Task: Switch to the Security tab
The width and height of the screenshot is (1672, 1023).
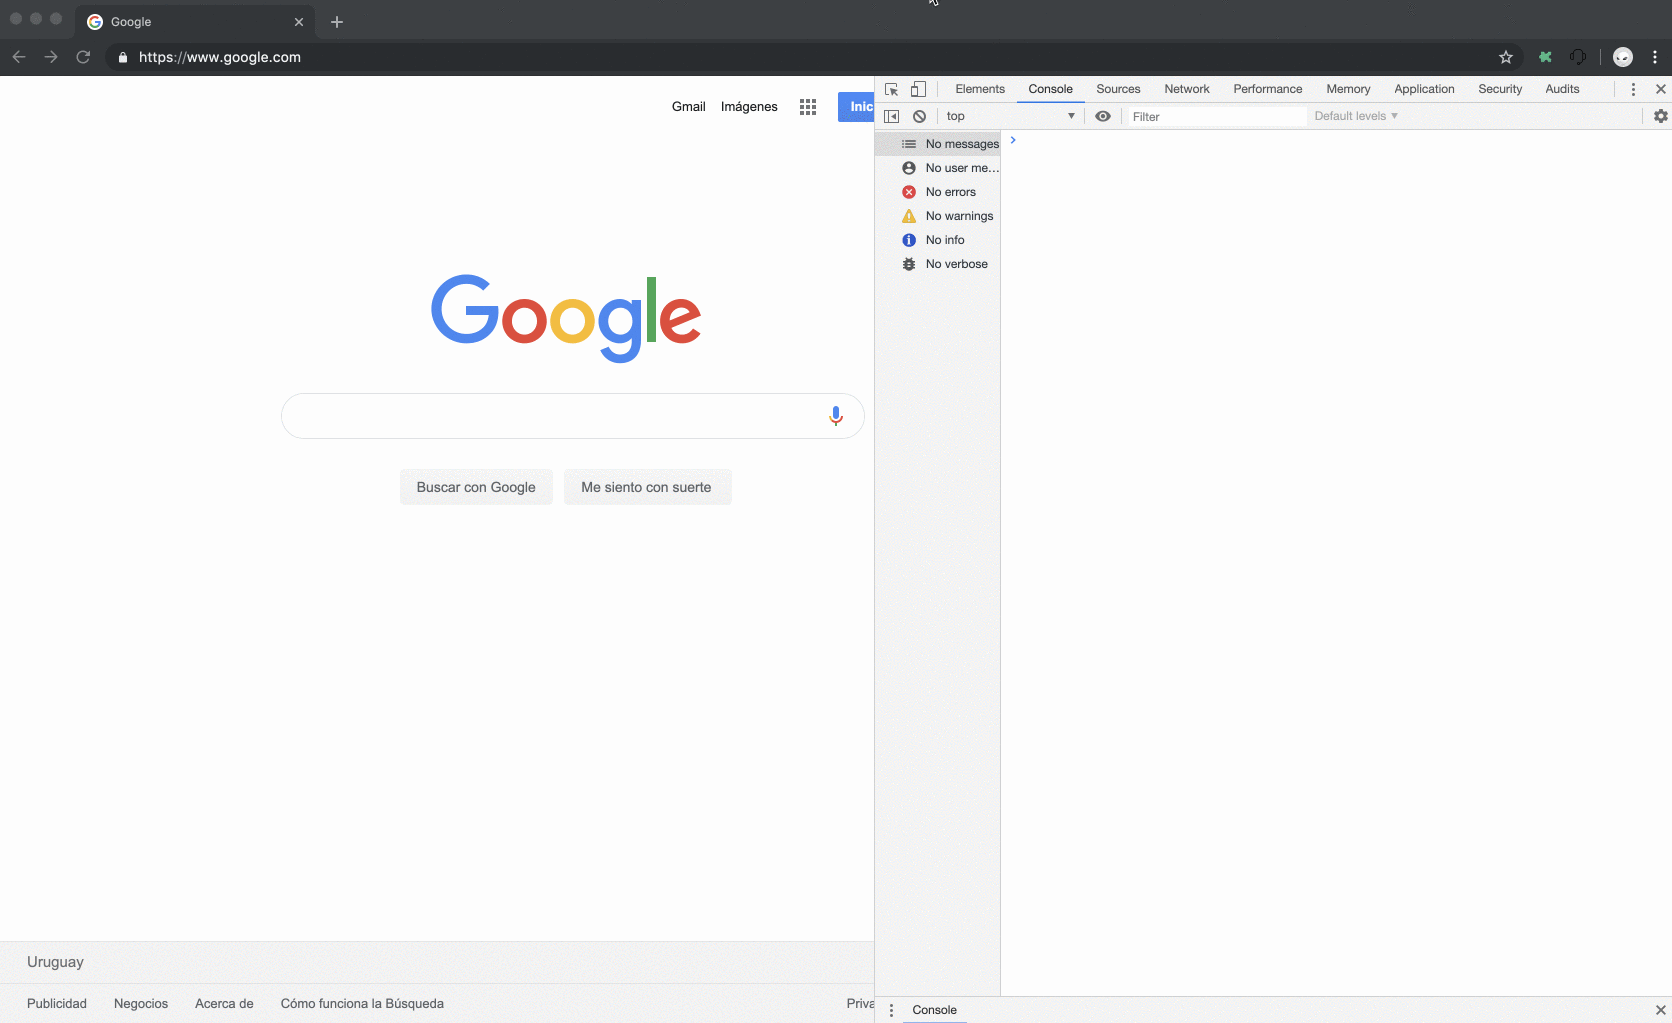Action: click(1500, 89)
